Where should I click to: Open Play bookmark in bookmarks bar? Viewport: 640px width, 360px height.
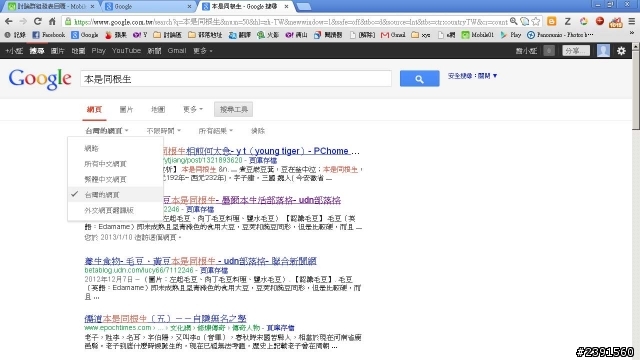pos(511,35)
